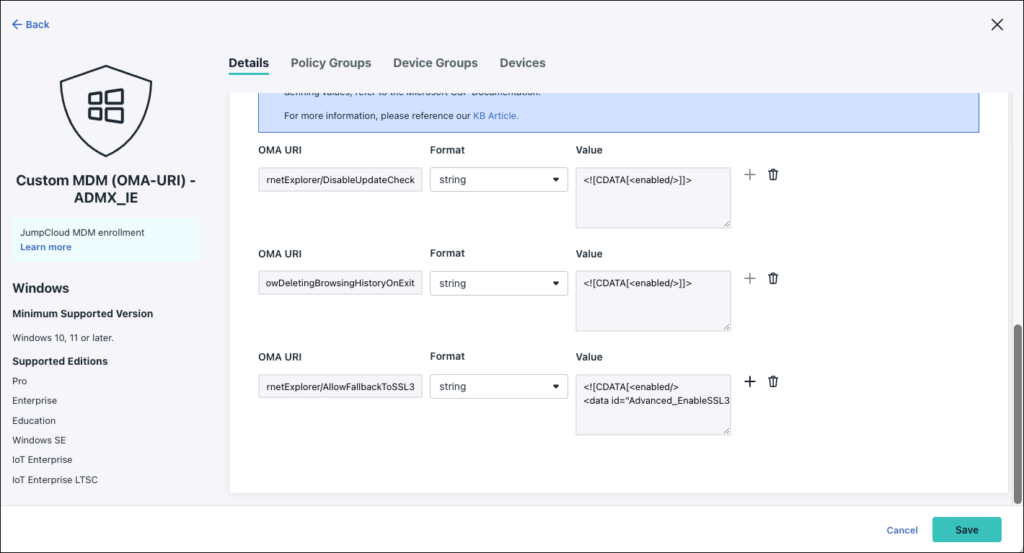The width and height of the screenshot is (1024, 553).
Task: Close the policy panel with X icon
Action: [x=996, y=25]
